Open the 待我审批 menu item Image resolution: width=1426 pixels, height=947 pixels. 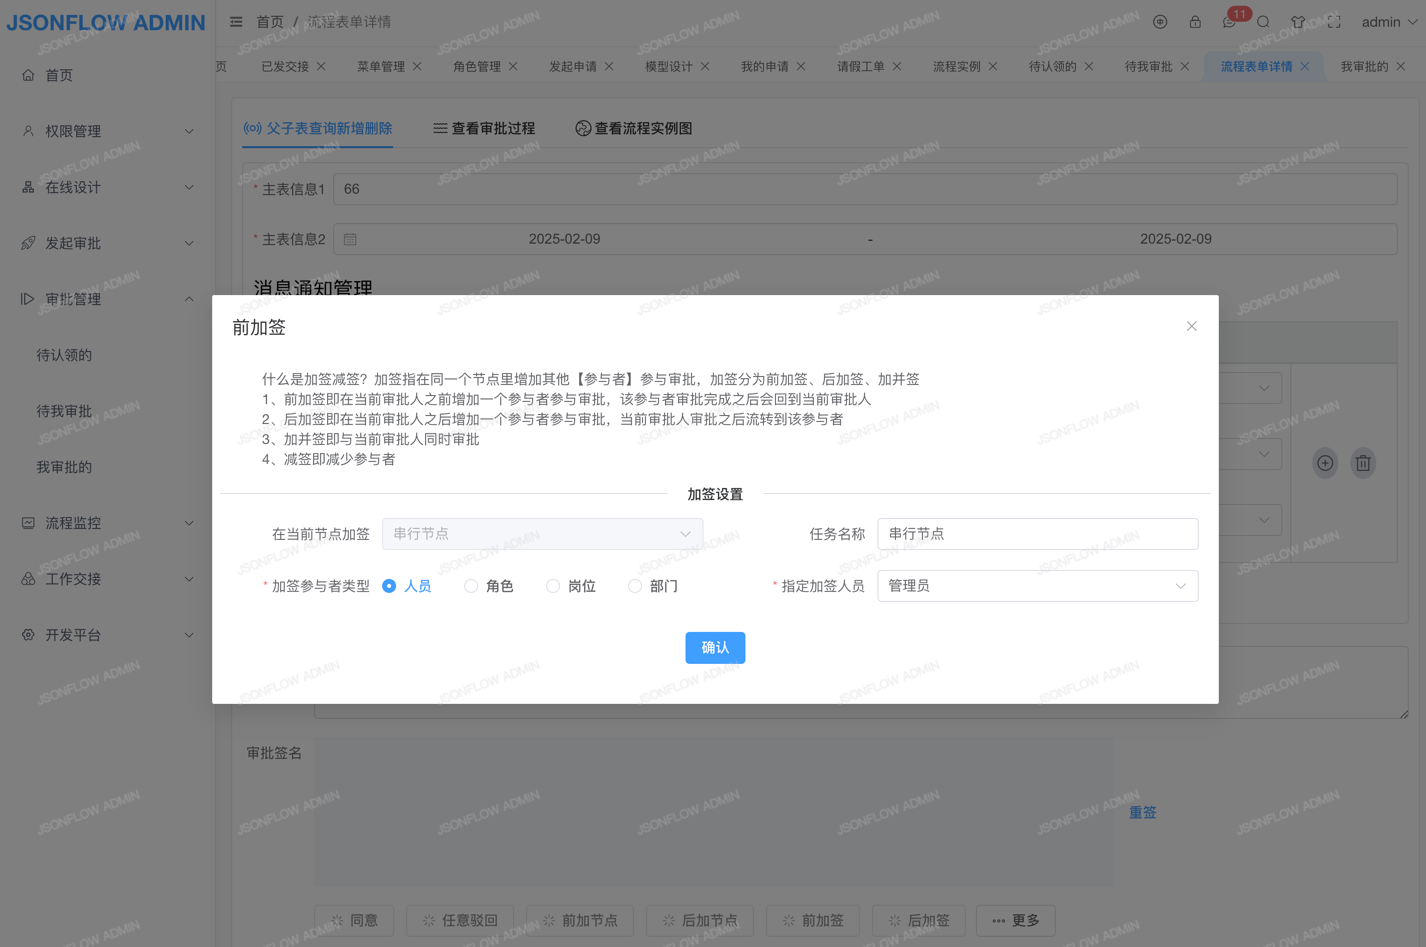coord(64,411)
